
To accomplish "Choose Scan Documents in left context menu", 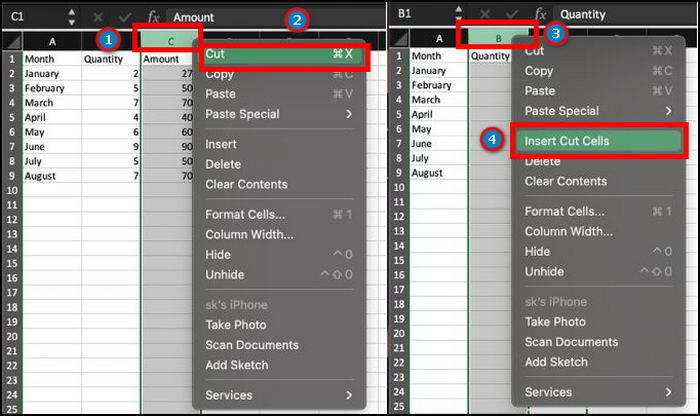I will pos(279,345).
